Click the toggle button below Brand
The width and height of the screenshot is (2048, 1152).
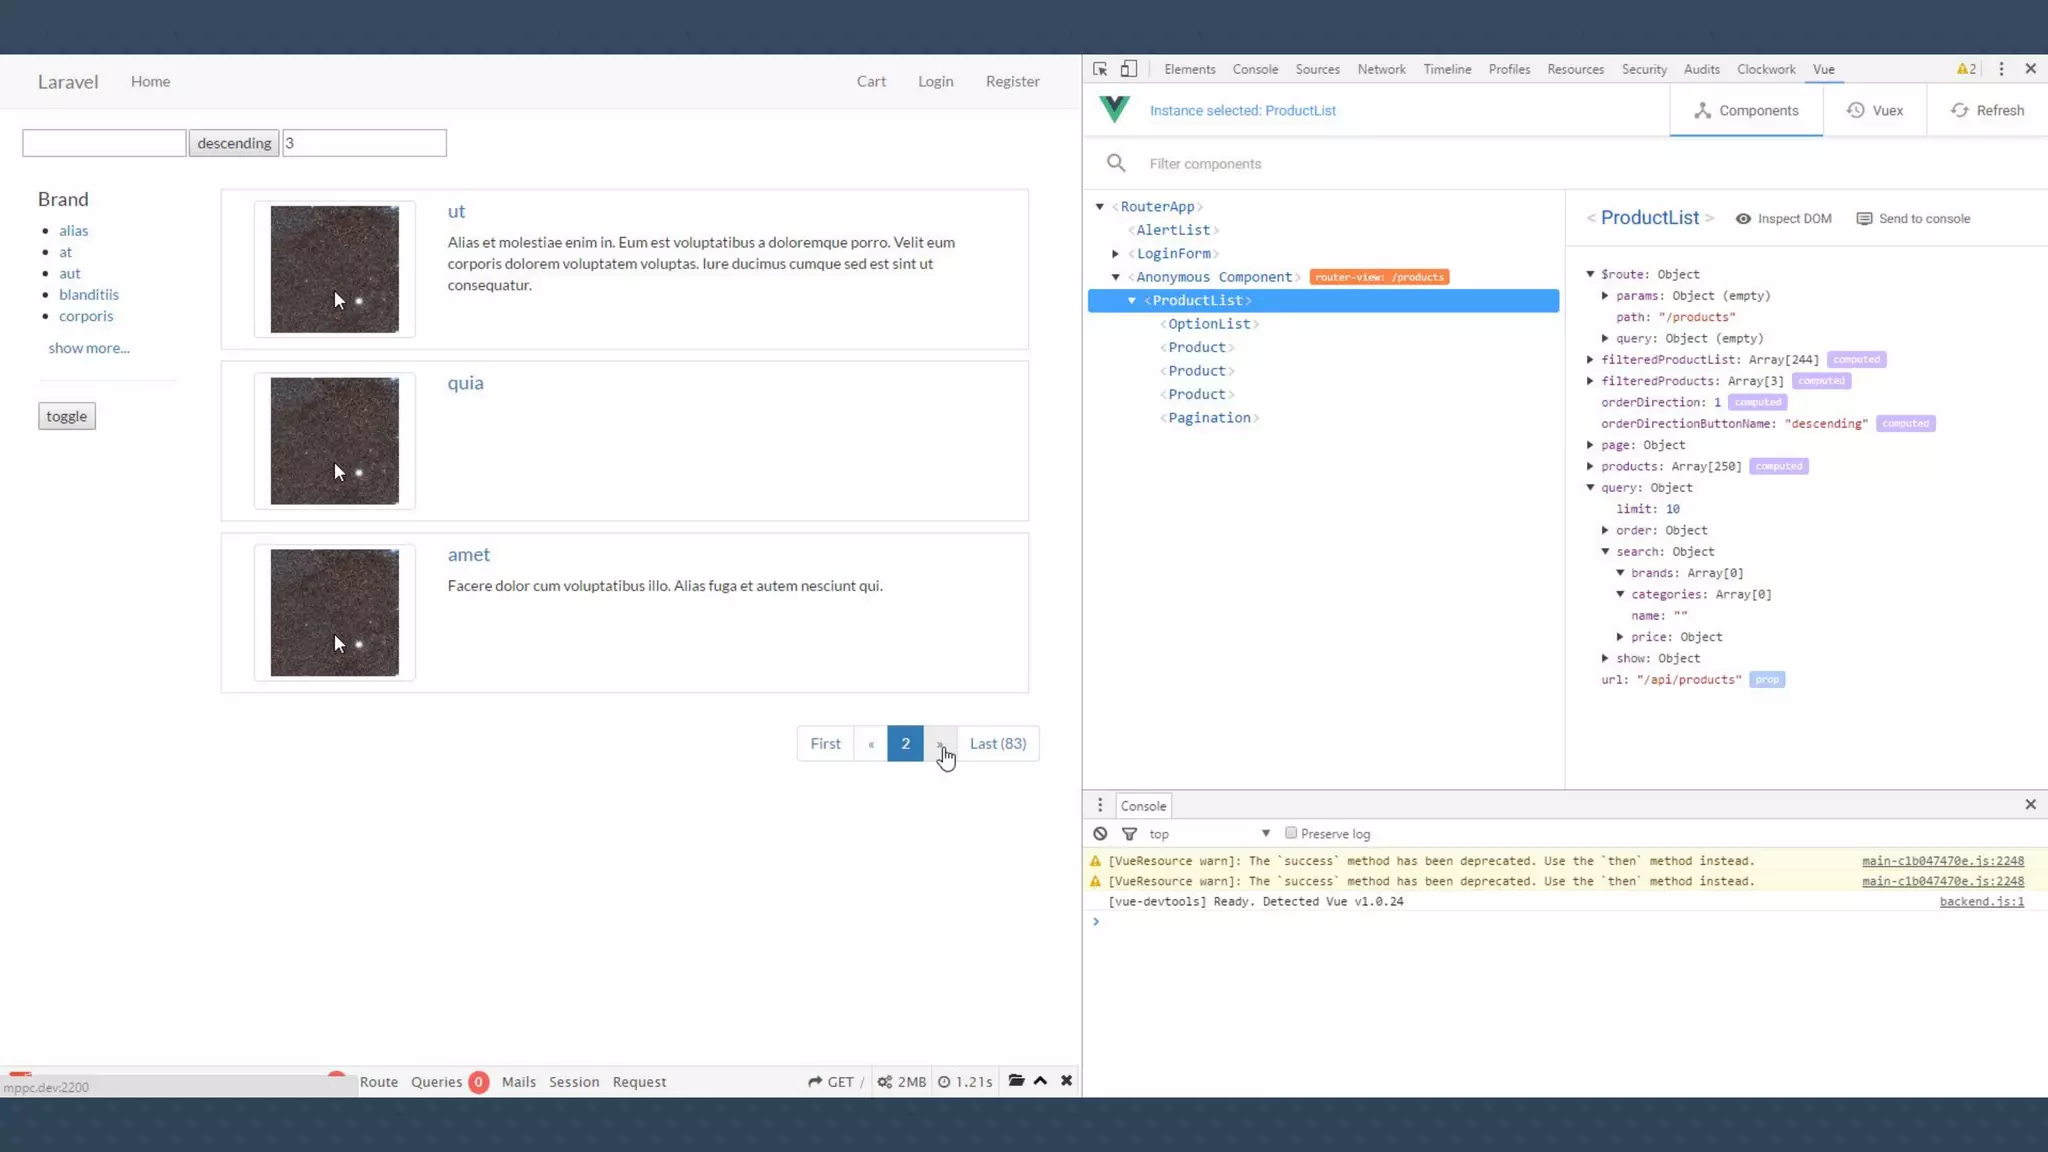pyautogui.click(x=66, y=416)
